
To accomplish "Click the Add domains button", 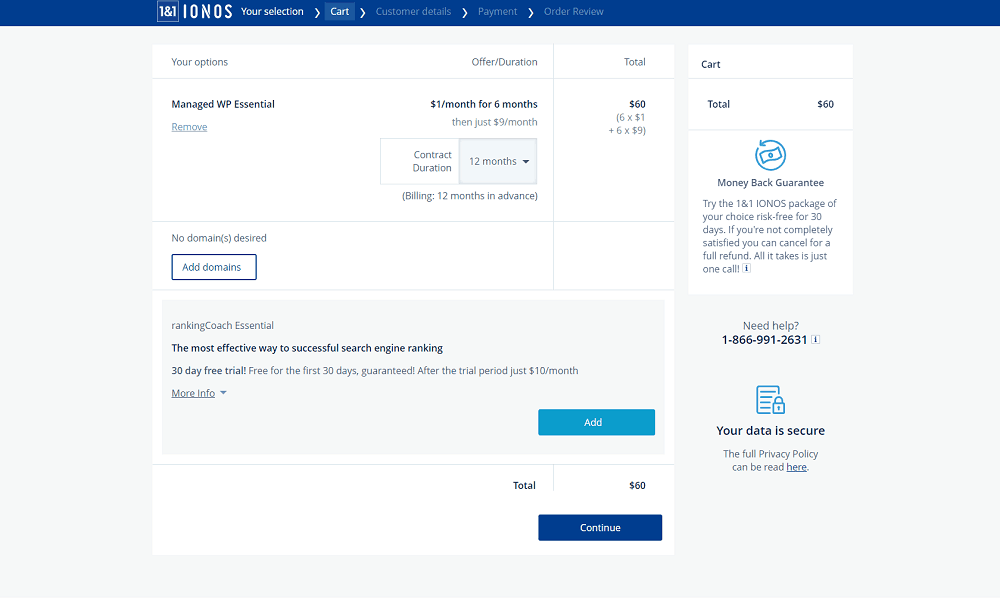I will (x=214, y=267).
